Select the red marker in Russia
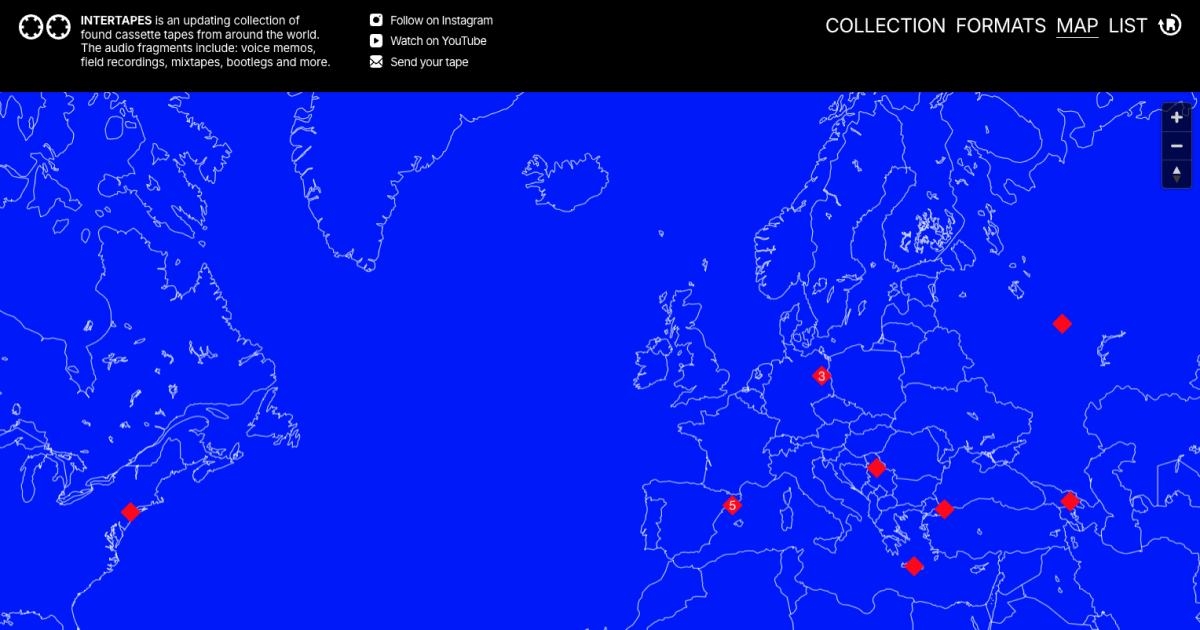This screenshot has width=1200, height=630. pyautogui.click(x=1062, y=323)
